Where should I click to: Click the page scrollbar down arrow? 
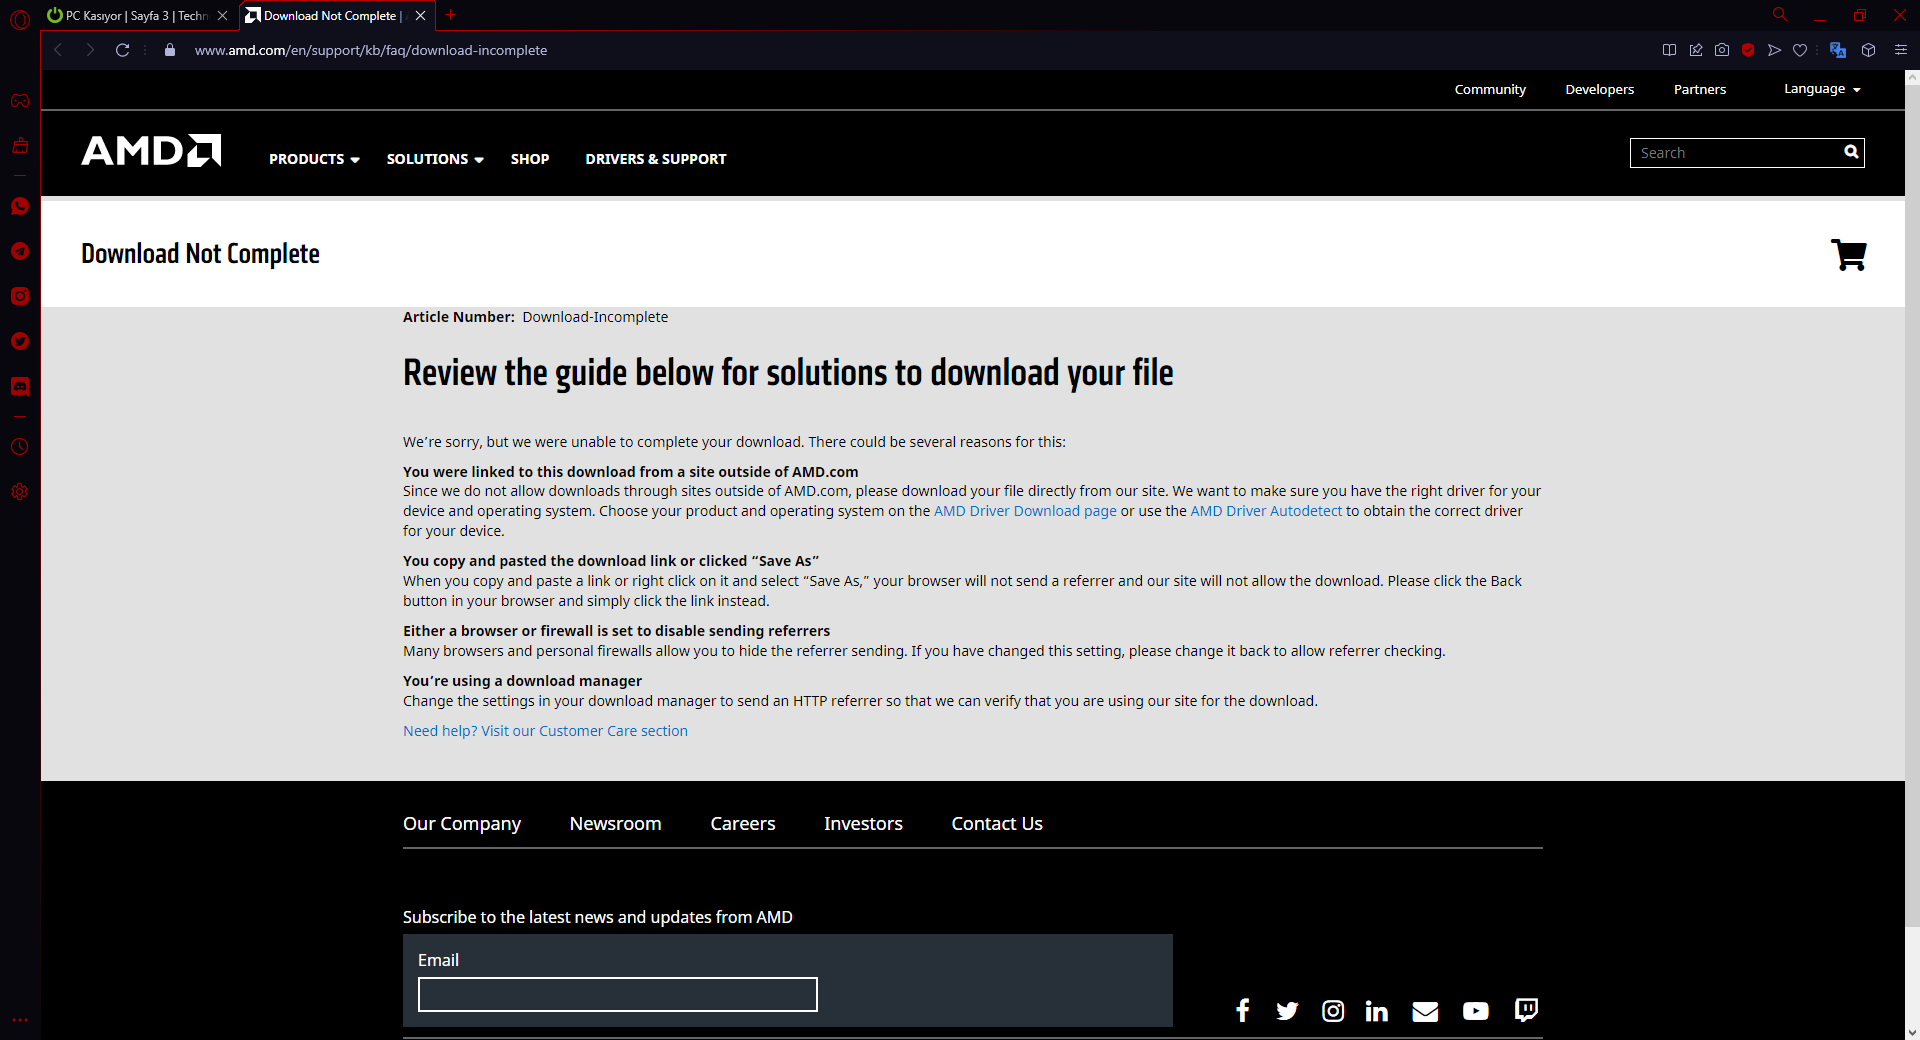1912,1032
